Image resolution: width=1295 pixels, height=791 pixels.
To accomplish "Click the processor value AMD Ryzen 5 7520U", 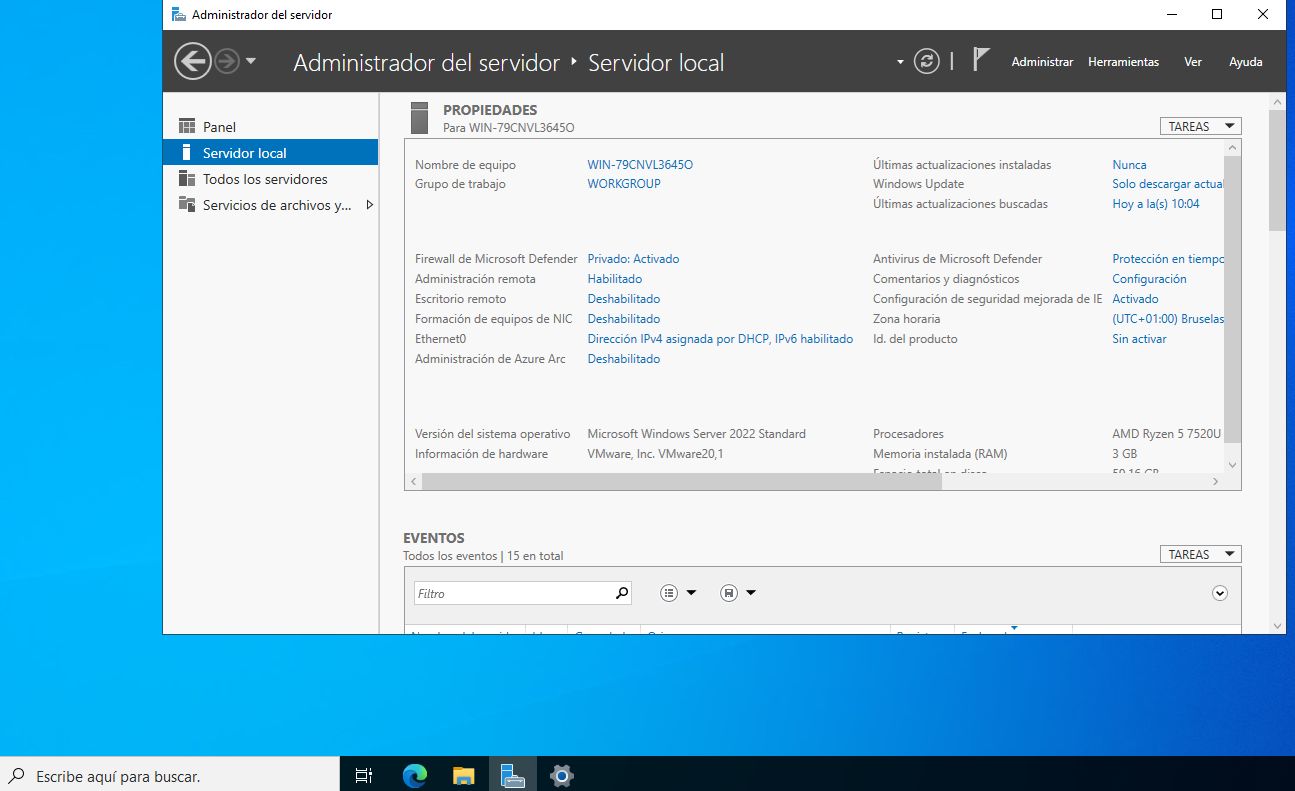I will tap(1167, 434).
